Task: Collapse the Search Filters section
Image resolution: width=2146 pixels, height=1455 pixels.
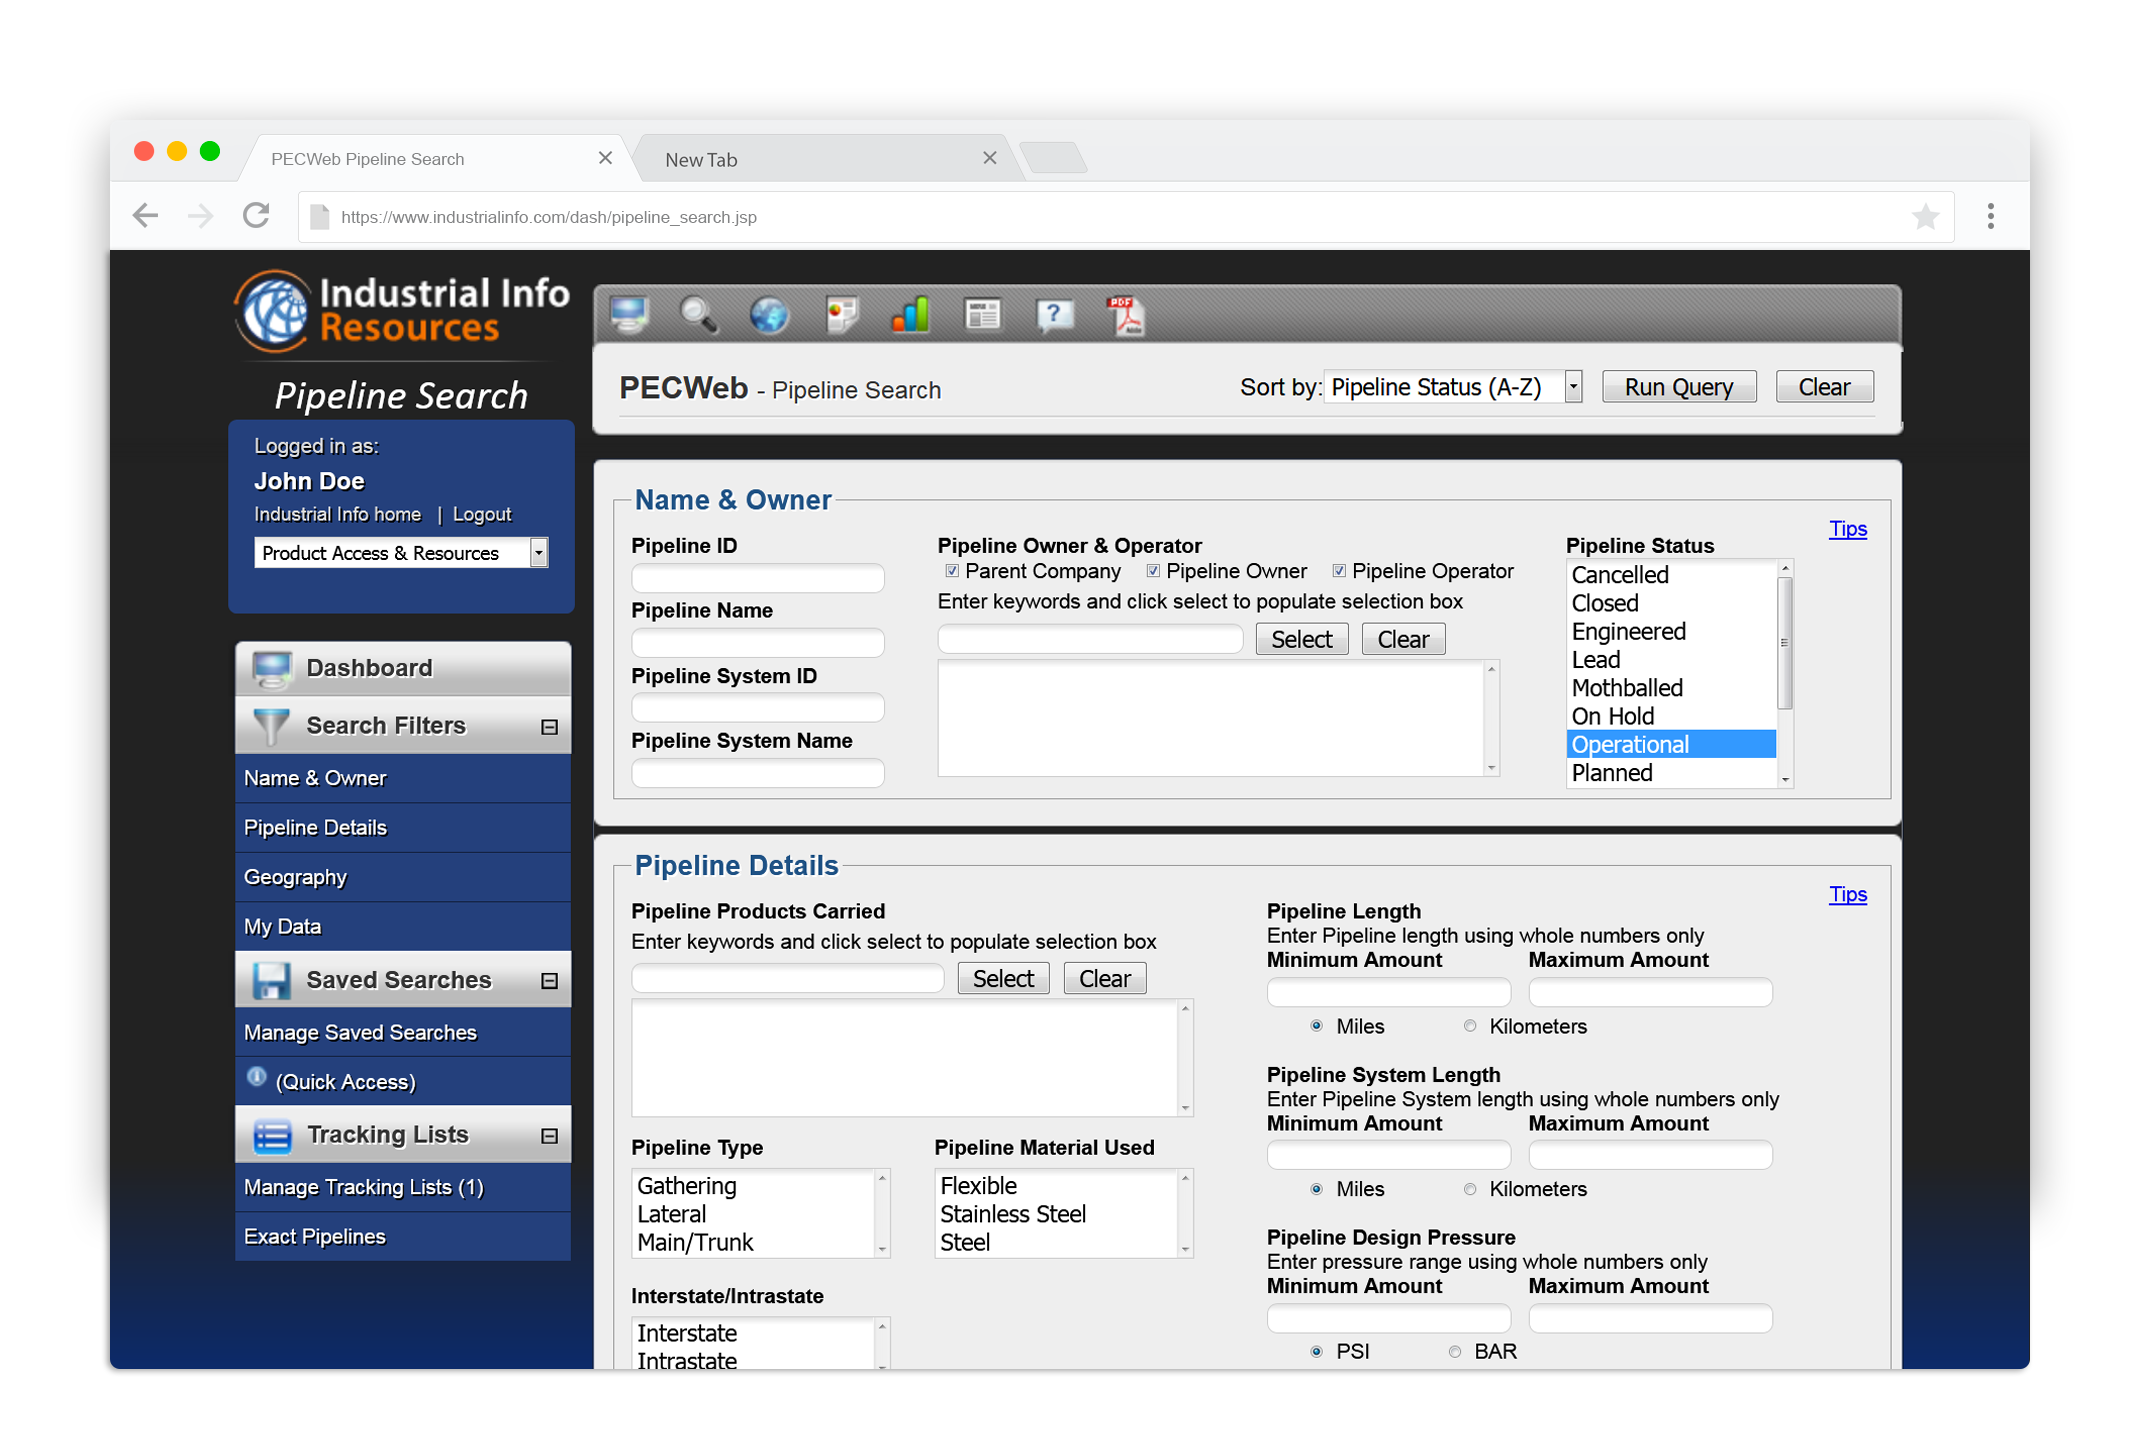Action: [549, 727]
